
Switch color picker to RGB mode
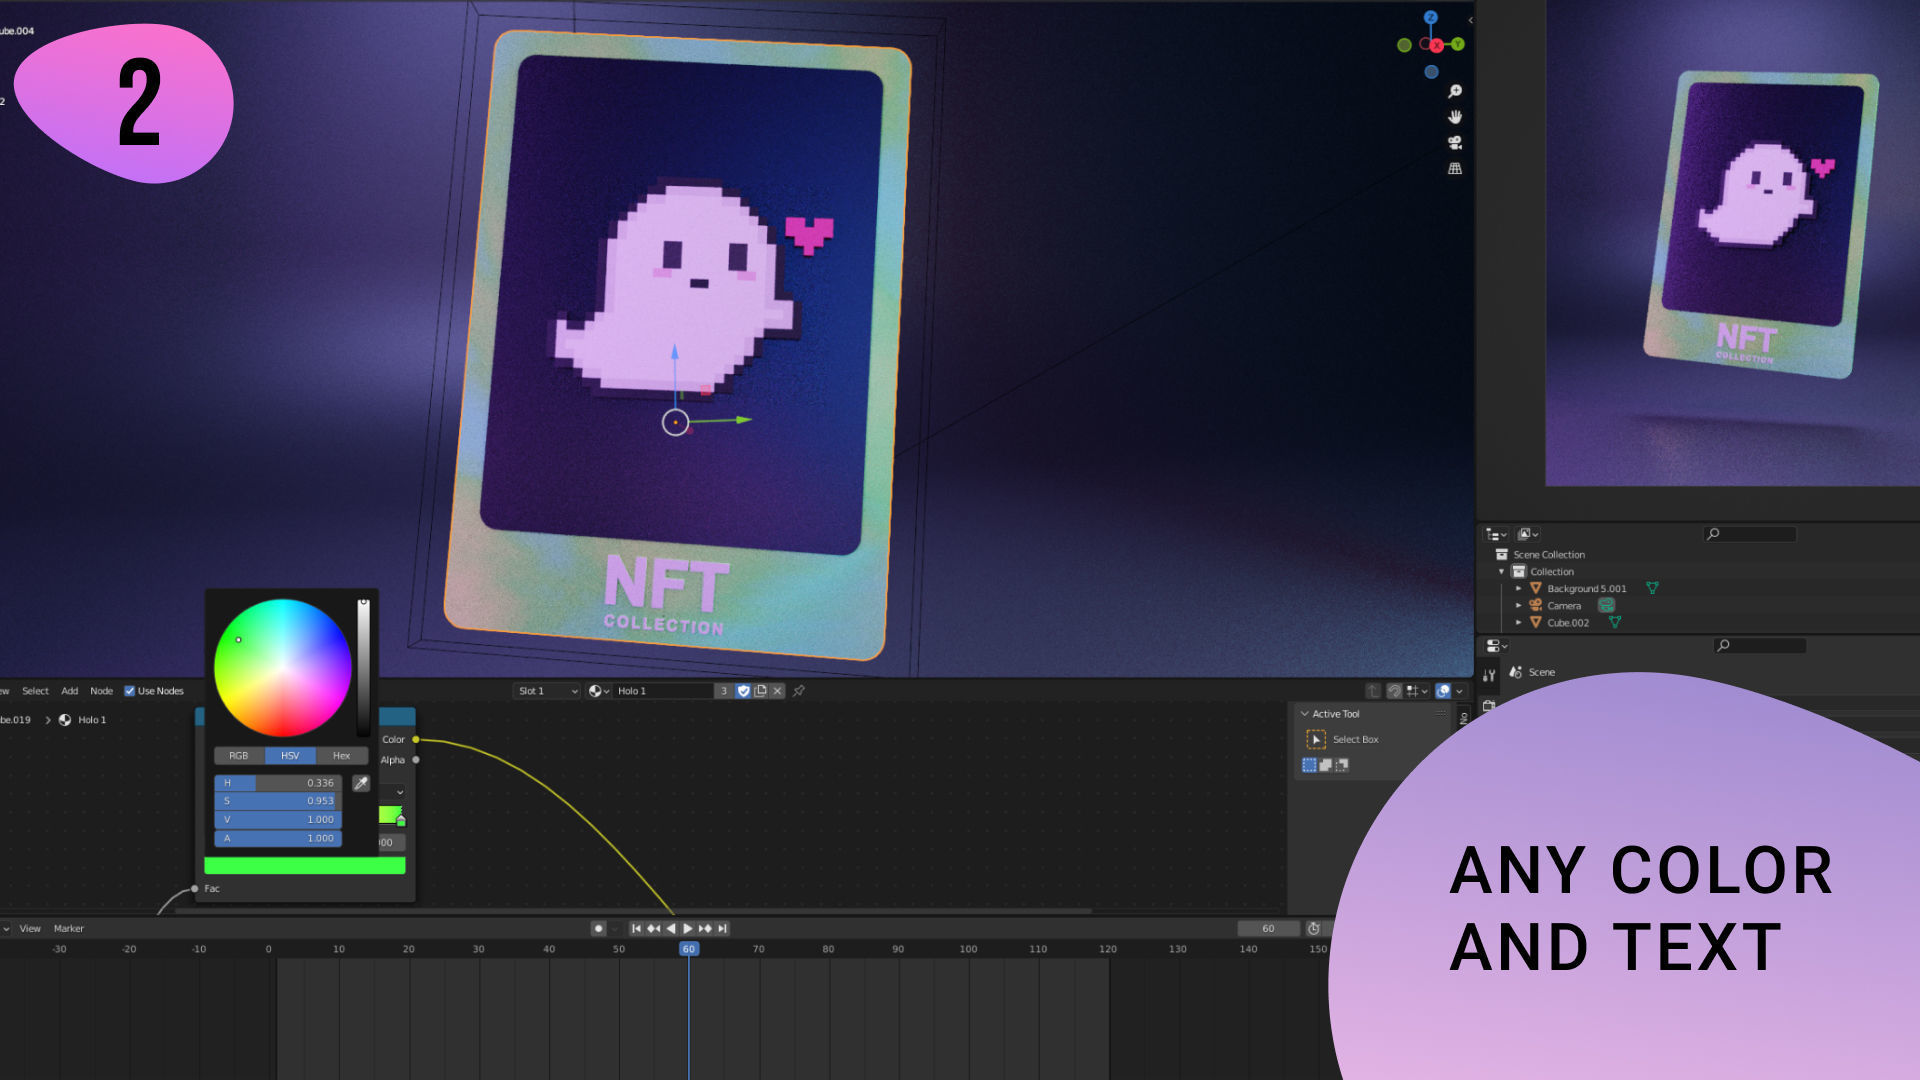point(238,755)
